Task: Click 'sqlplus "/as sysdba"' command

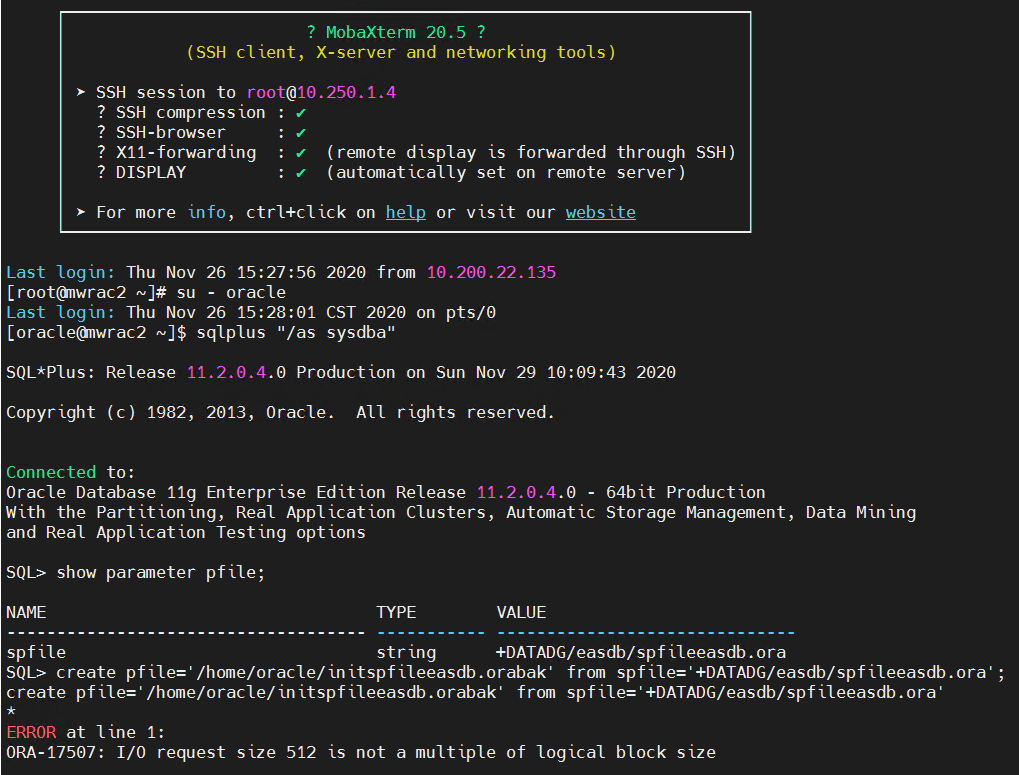Action: (x=296, y=333)
